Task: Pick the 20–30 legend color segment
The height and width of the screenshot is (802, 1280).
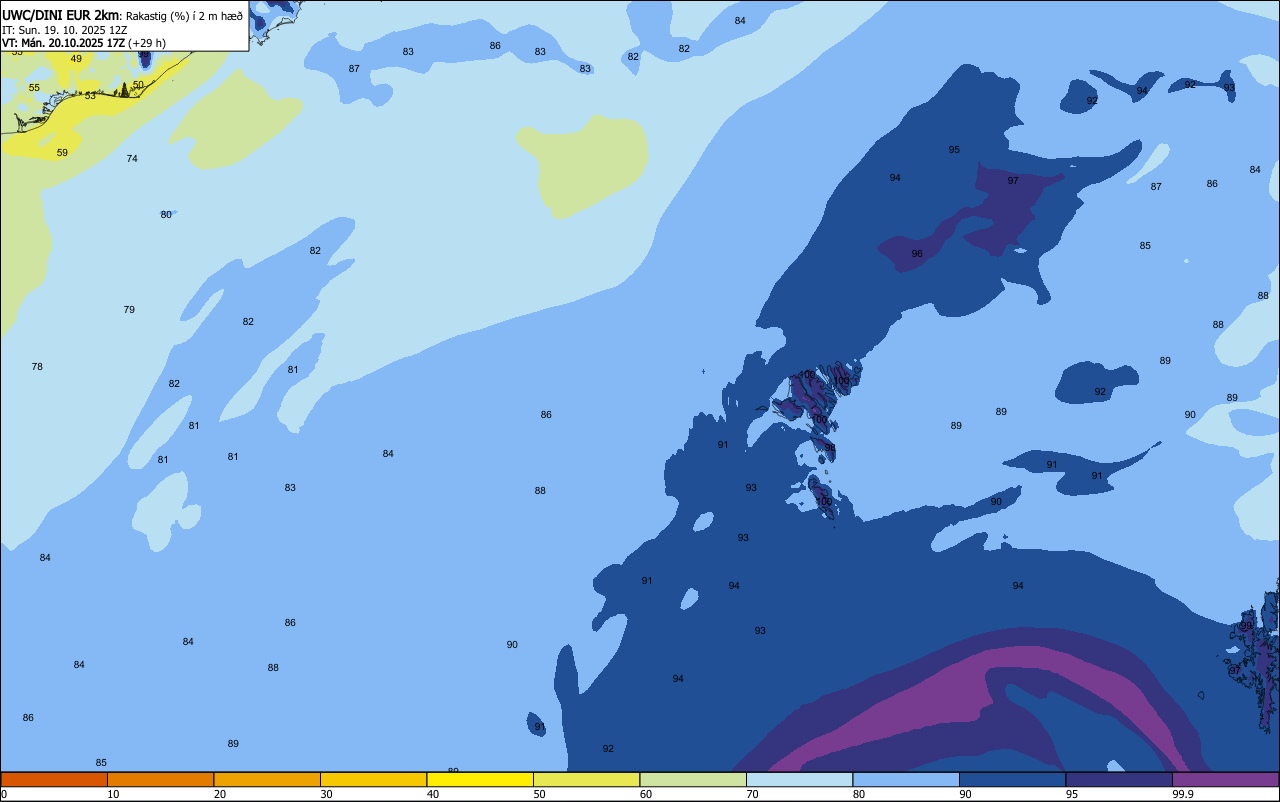Action: (x=267, y=780)
